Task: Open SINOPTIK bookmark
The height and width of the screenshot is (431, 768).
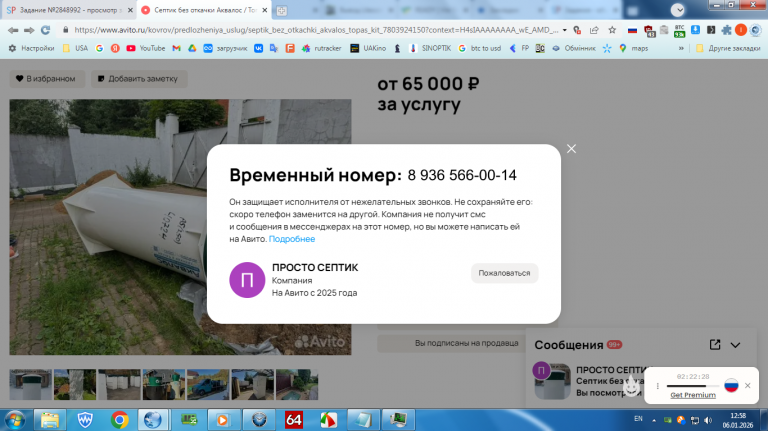Action: point(430,48)
